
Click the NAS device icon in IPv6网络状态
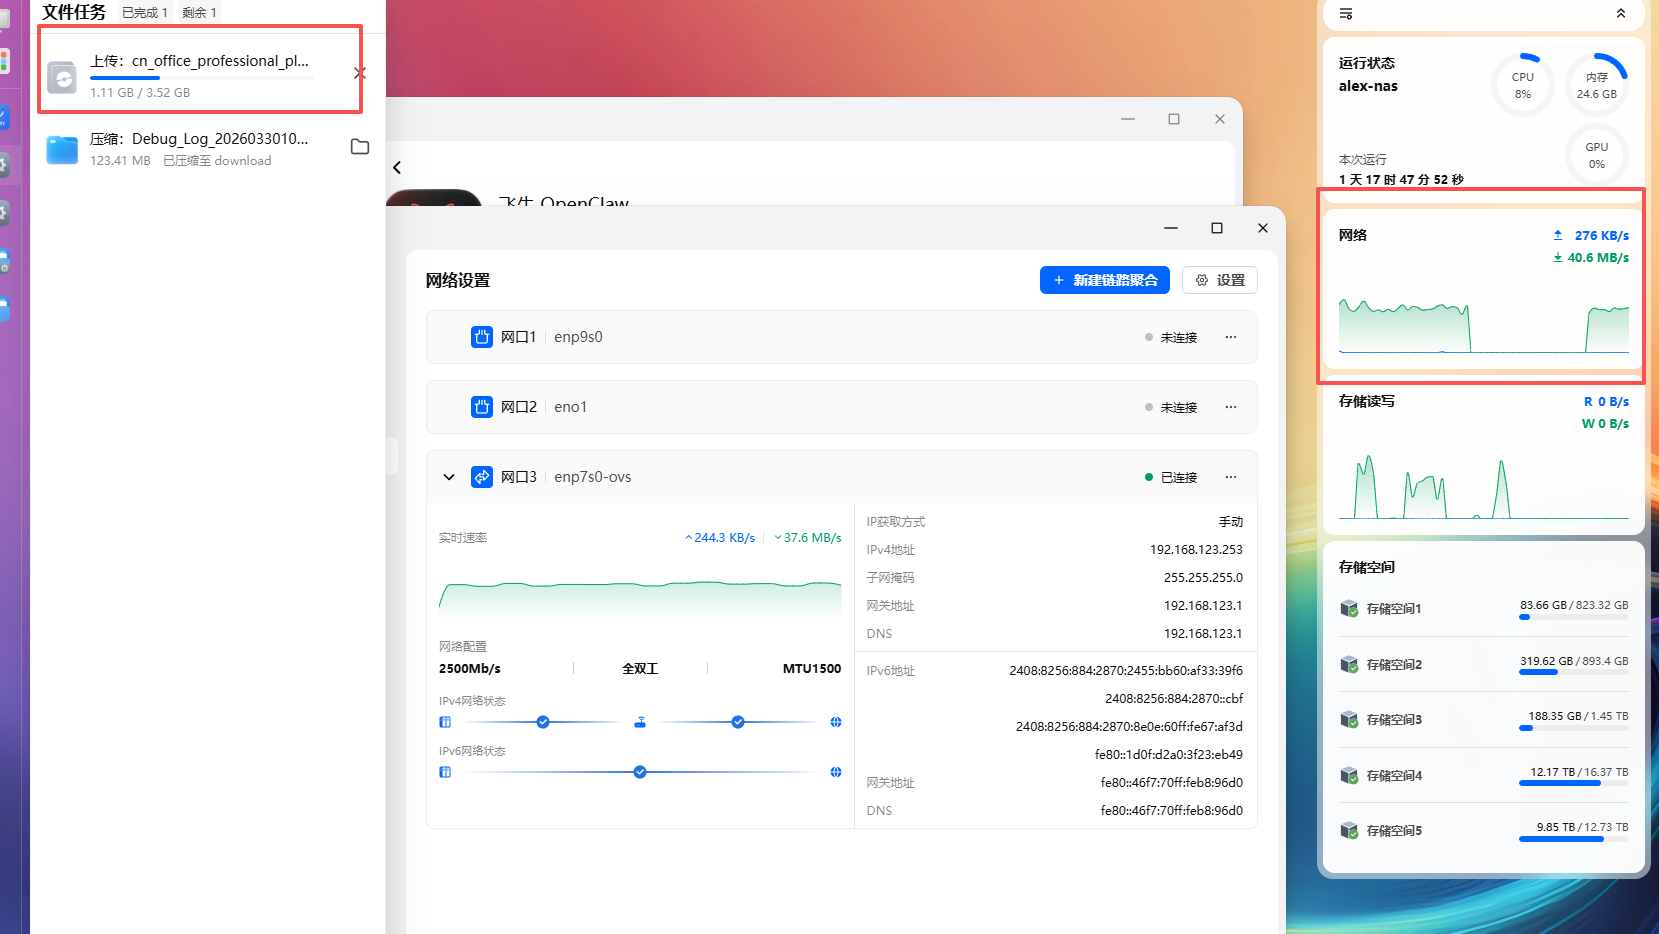pos(445,772)
